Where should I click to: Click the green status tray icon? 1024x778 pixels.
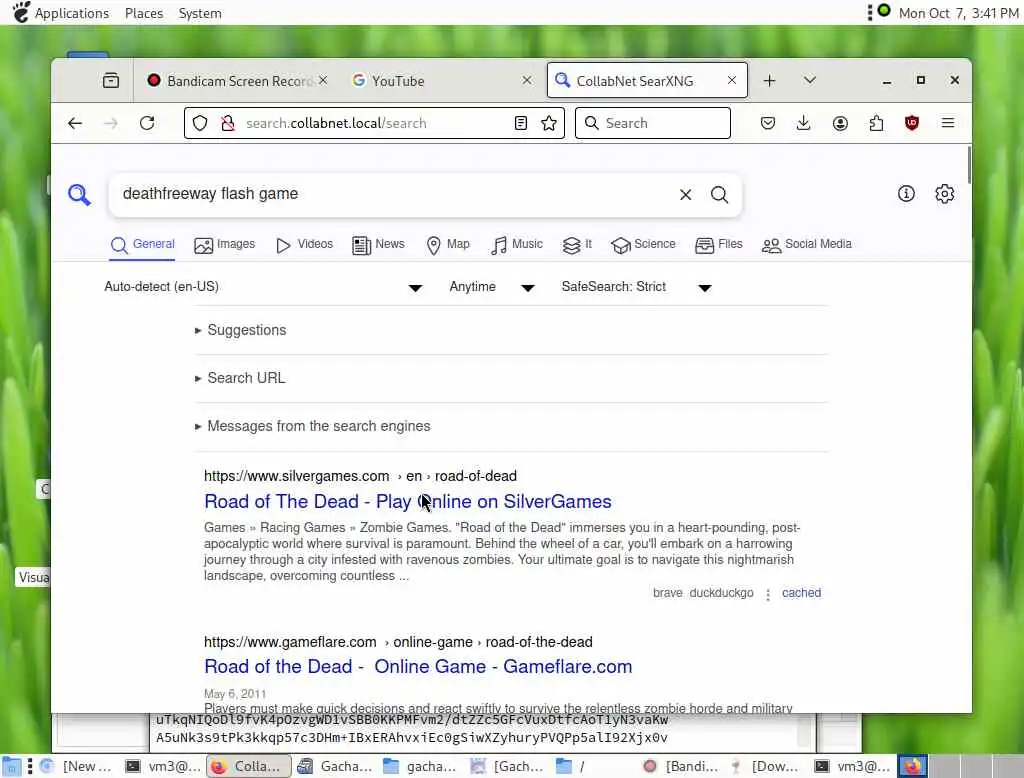[x=884, y=11]
